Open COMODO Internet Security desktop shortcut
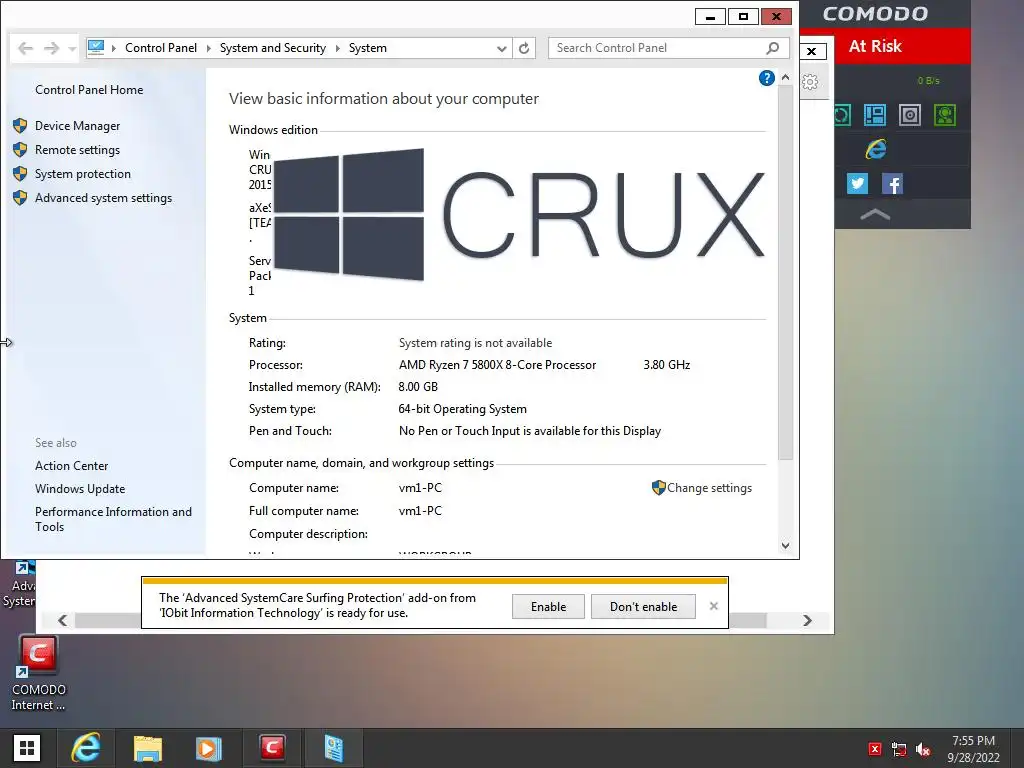Viewport: 1024px width, 768px height. point(38,673)
